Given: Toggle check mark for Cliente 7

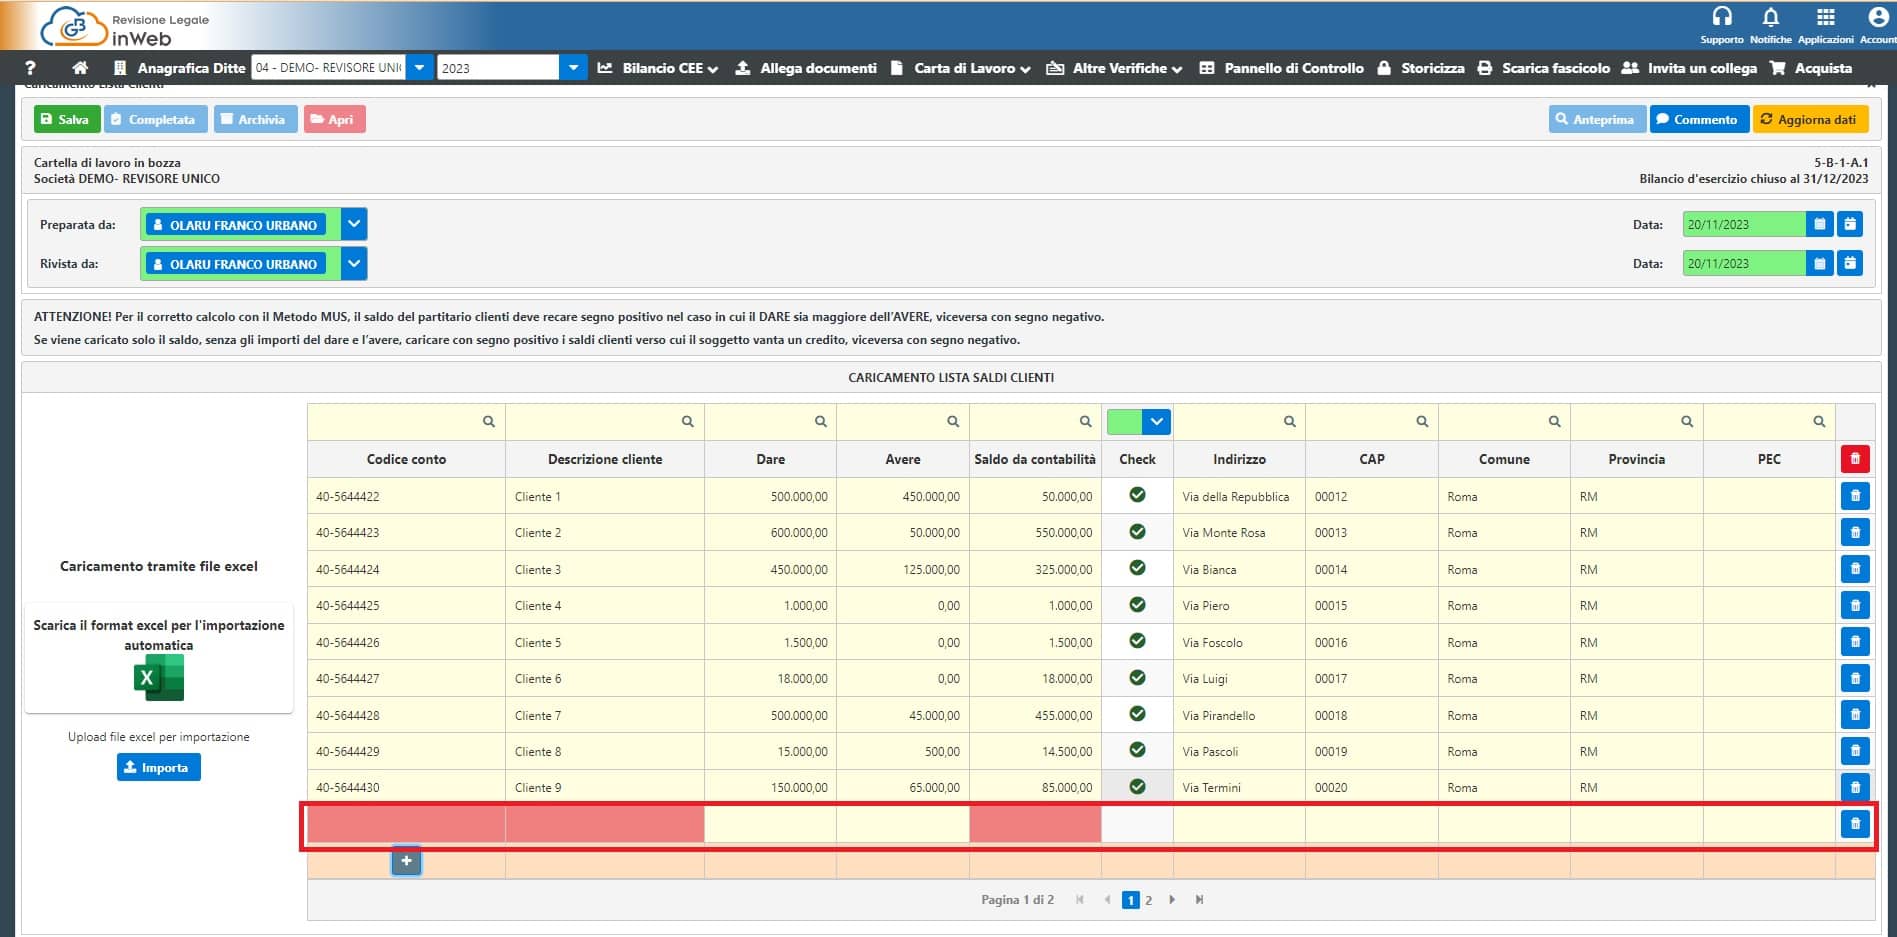Looking at the screenshot, I should [x=1137, y=714].
